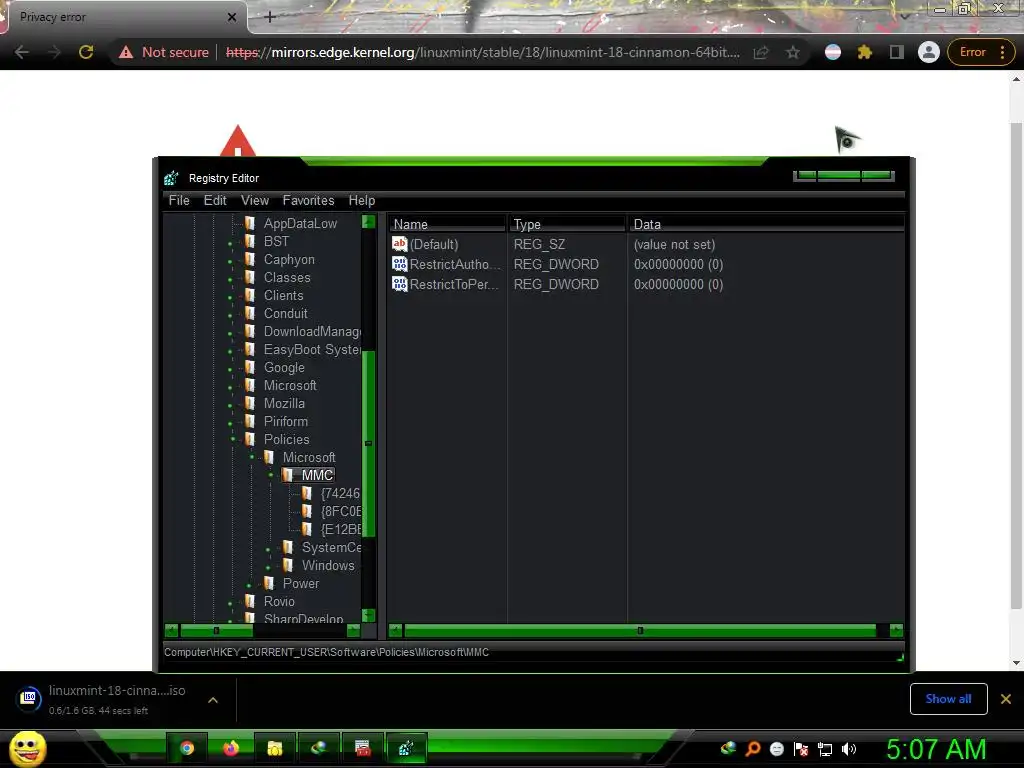Expand the Caphyon registry key

tap(230, 261)
